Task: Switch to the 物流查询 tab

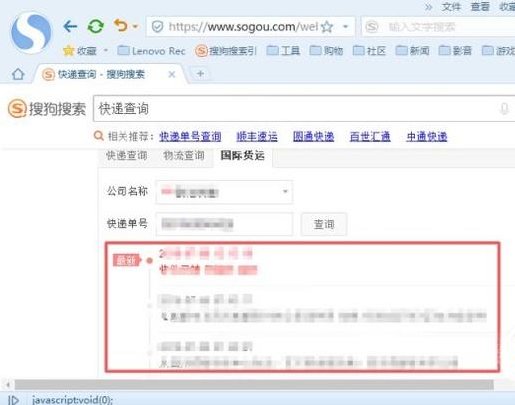Action: point(184,155)
